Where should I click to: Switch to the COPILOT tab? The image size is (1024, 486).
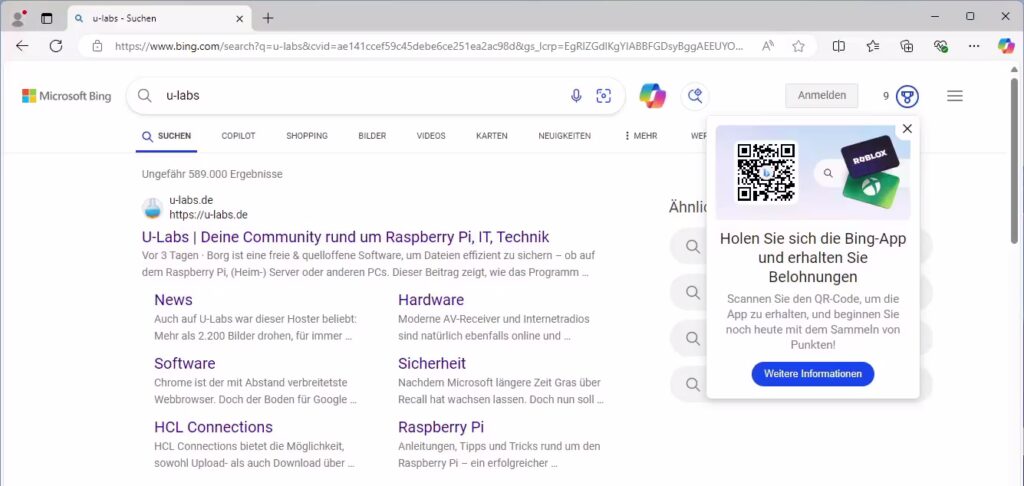point(238,136)
